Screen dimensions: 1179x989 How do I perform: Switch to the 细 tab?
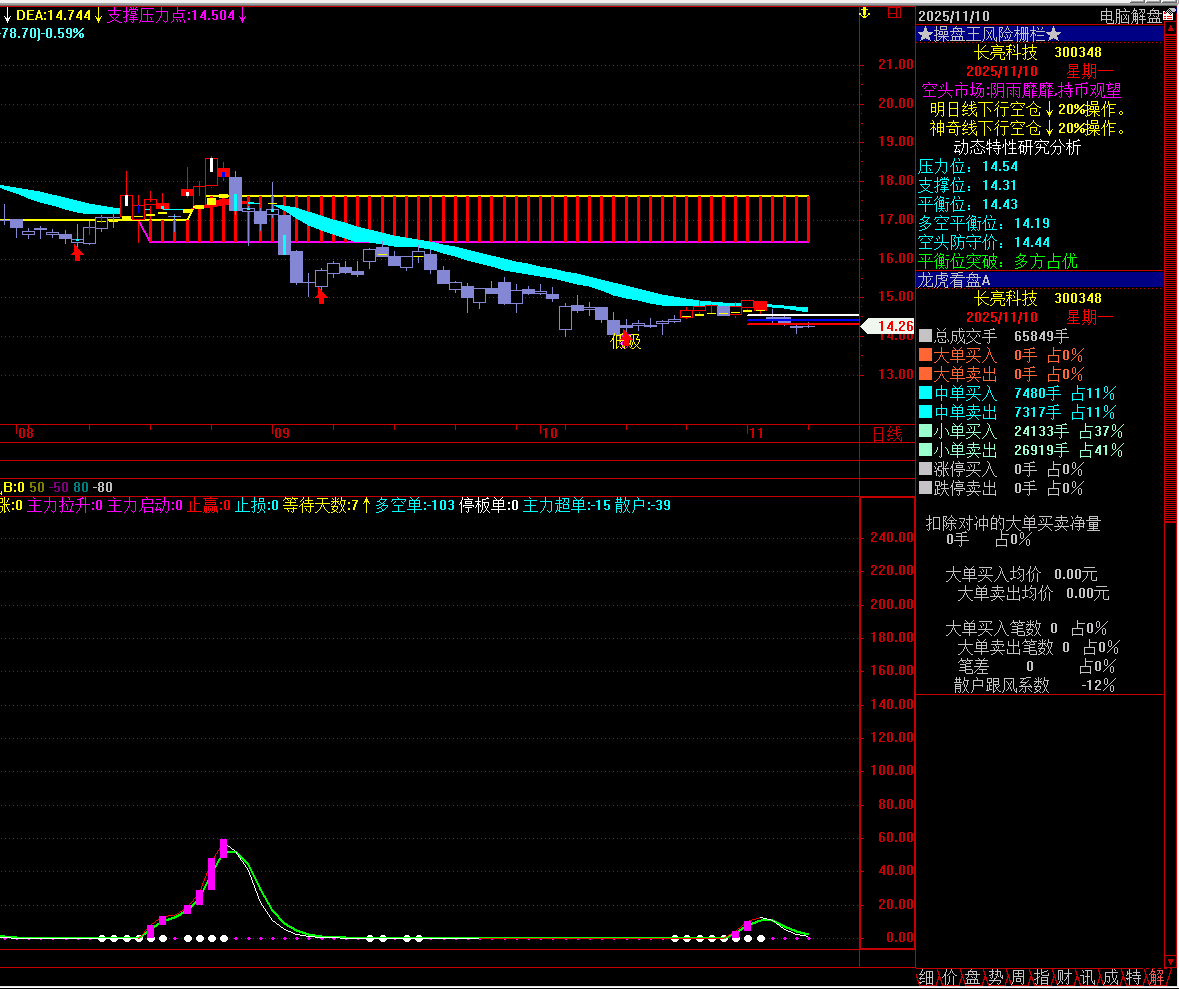pos(926,977)
